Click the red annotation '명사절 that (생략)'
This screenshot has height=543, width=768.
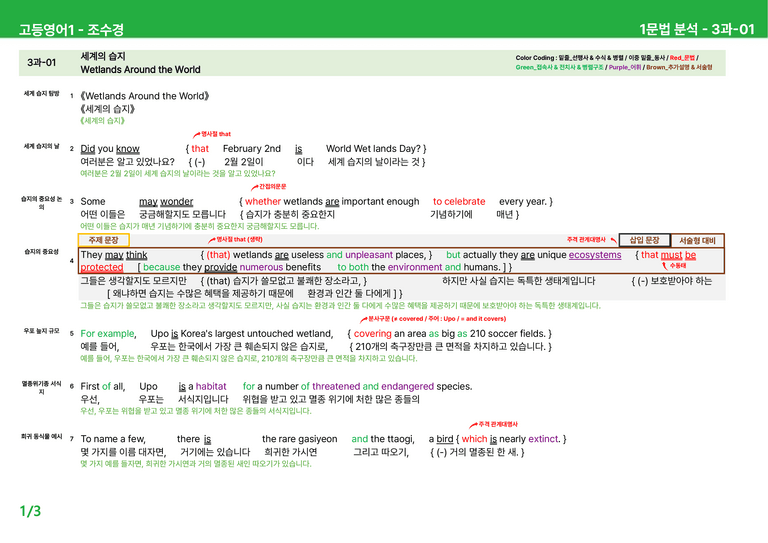click(x=240, y=239)
